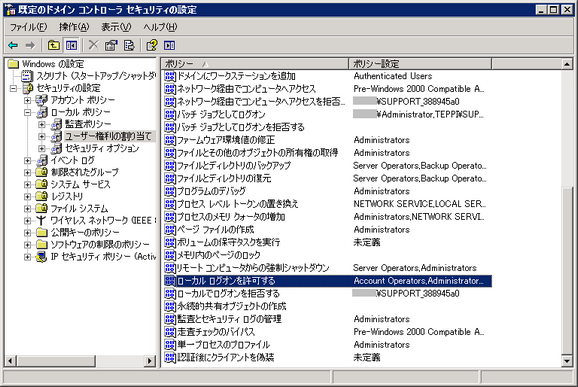
Task: Collapse the ローカル ポリシー node
Action: click(x=27, y=112)
